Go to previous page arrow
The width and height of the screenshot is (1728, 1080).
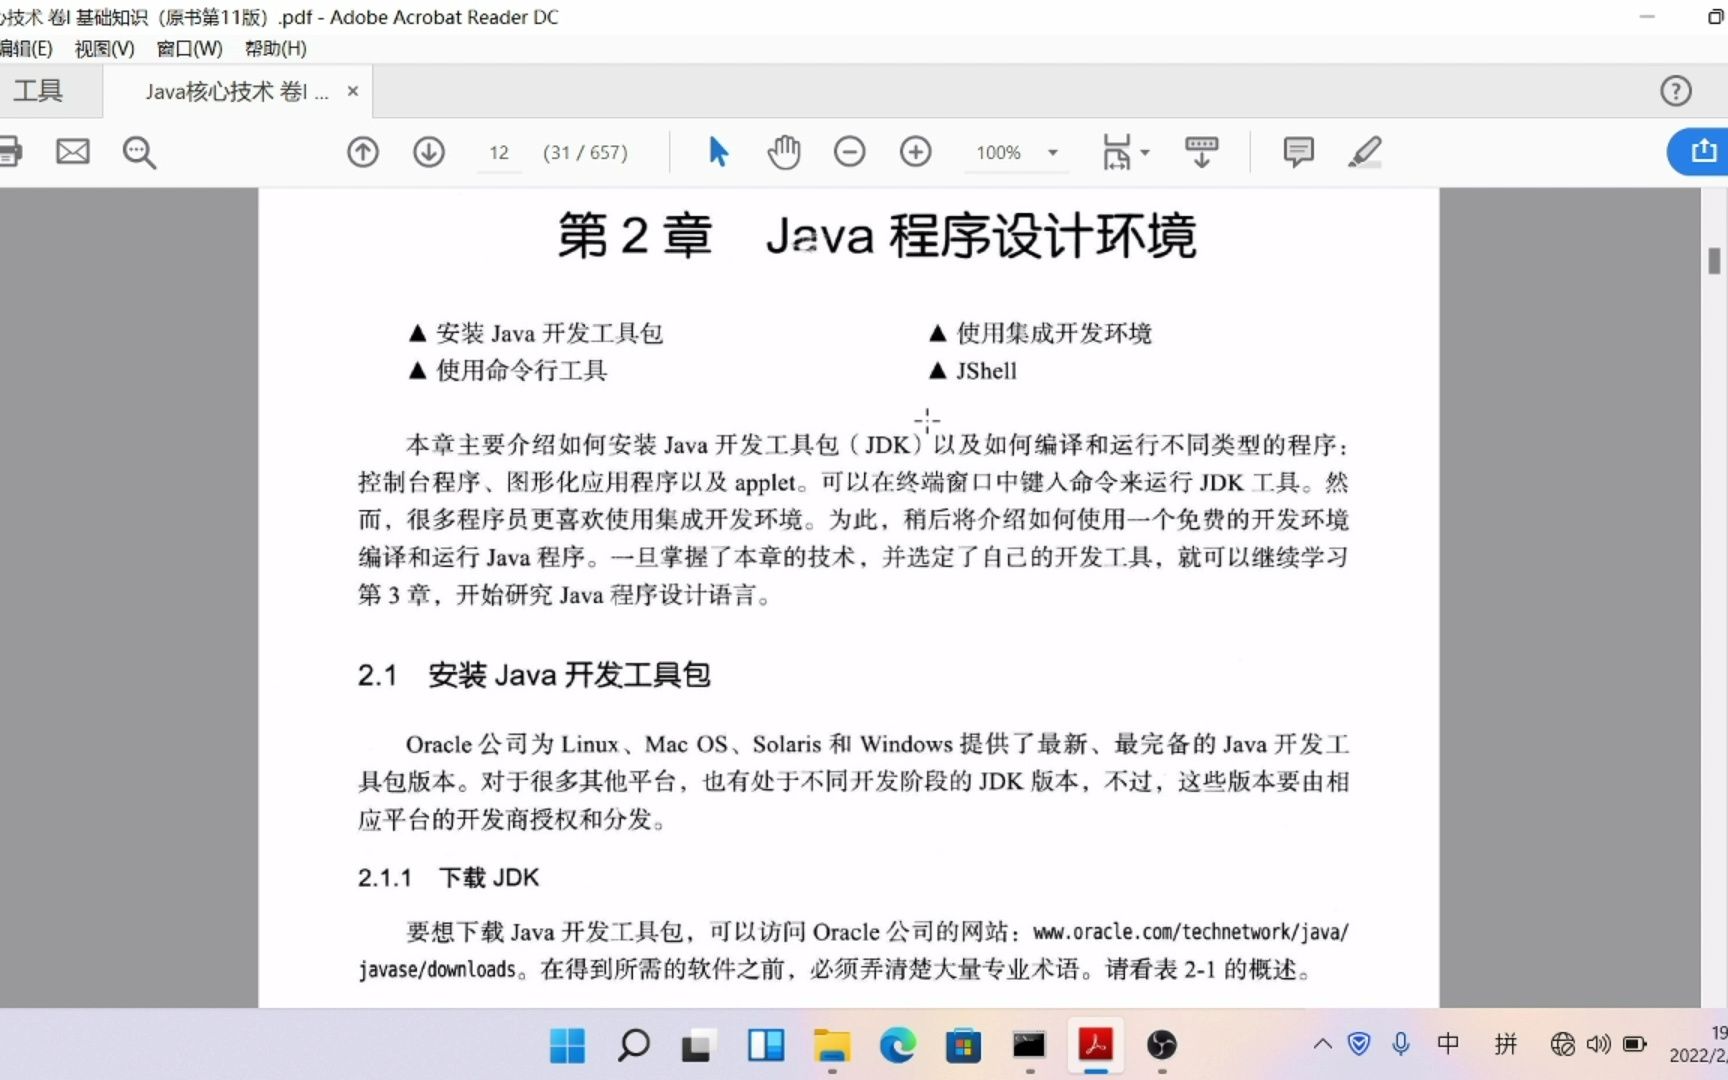pos(363,152)
